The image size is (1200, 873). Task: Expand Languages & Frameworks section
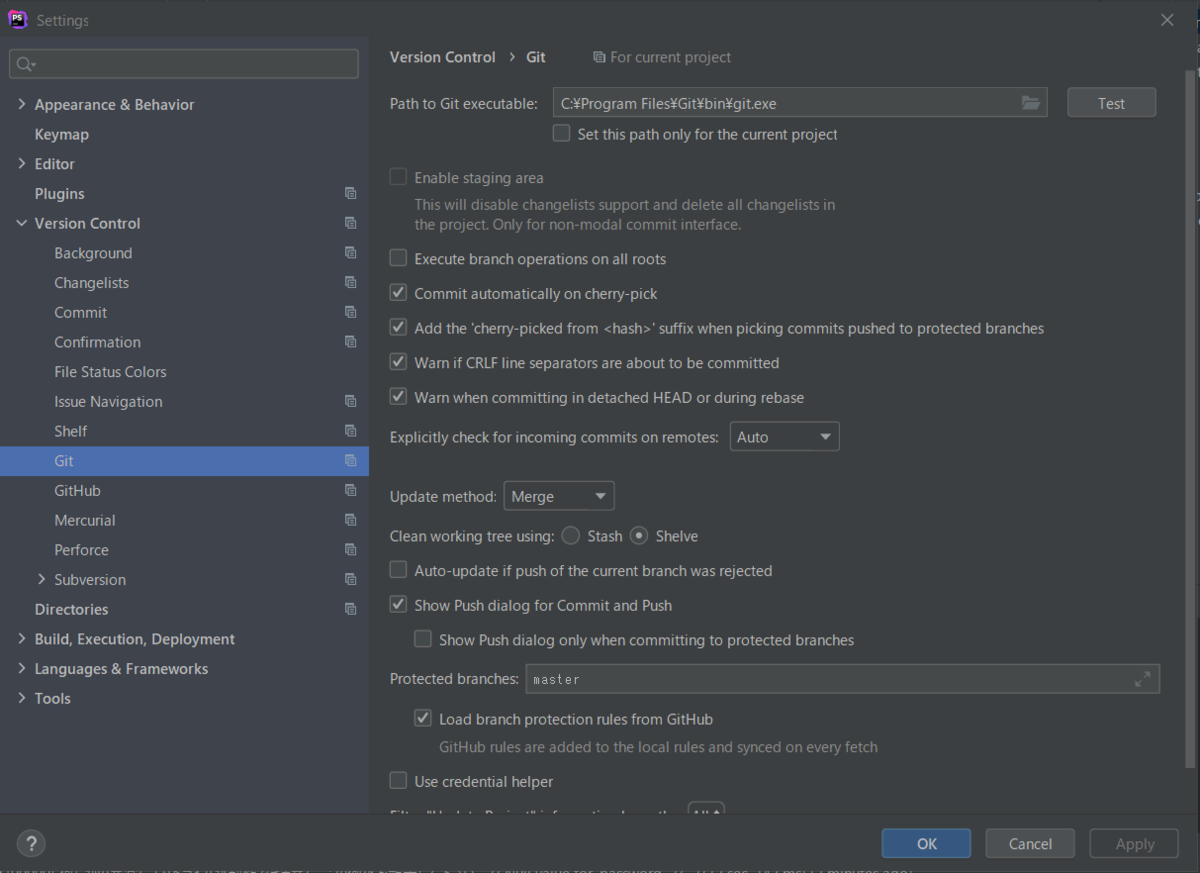click(x=22, y=668)
